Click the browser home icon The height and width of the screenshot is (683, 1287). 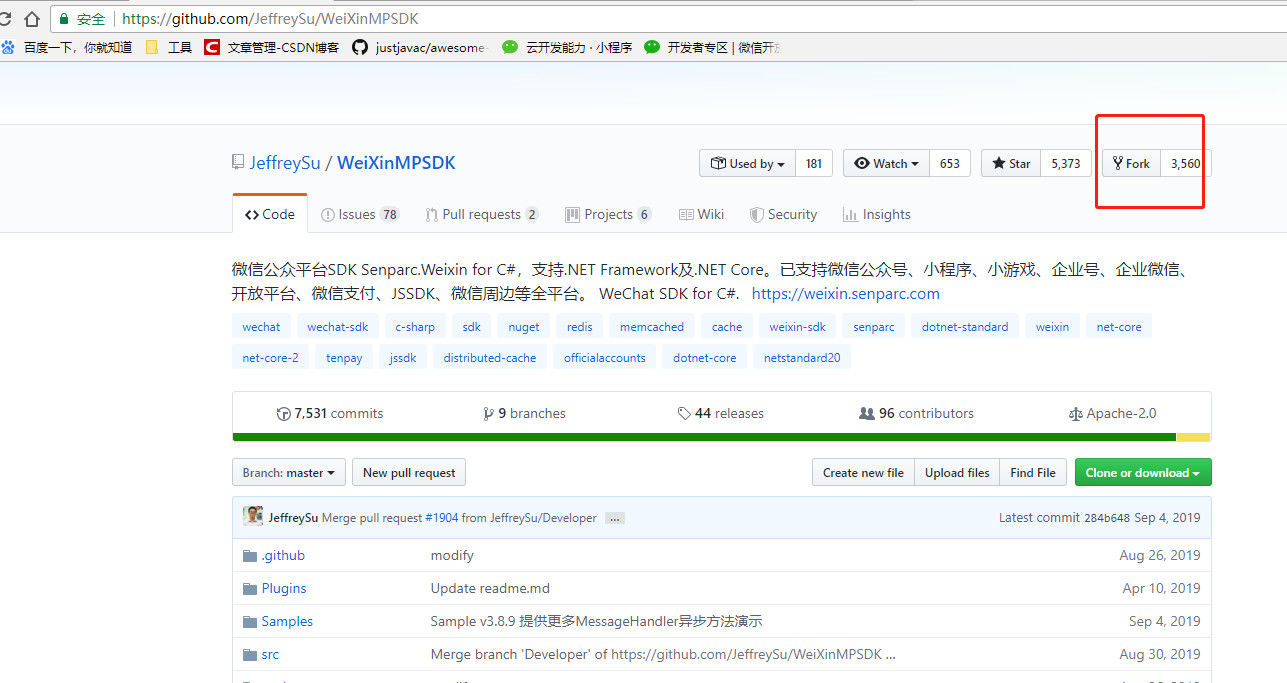(32, 18)
